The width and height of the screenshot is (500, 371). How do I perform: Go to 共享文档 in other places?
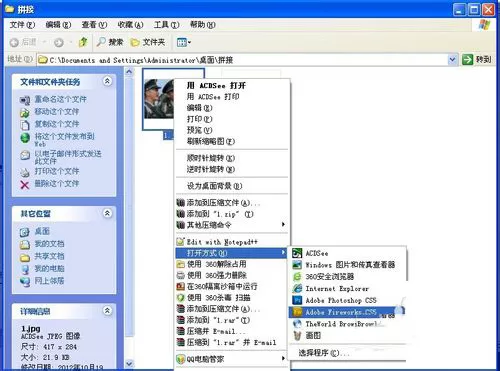(x=49, y=256)
